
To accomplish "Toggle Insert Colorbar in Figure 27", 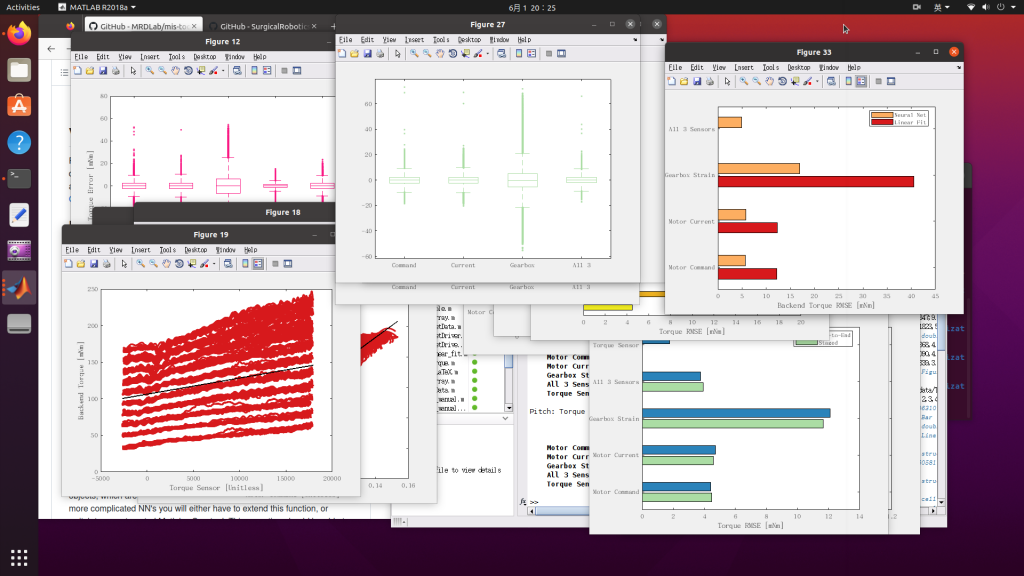I will tap(519, 54).
